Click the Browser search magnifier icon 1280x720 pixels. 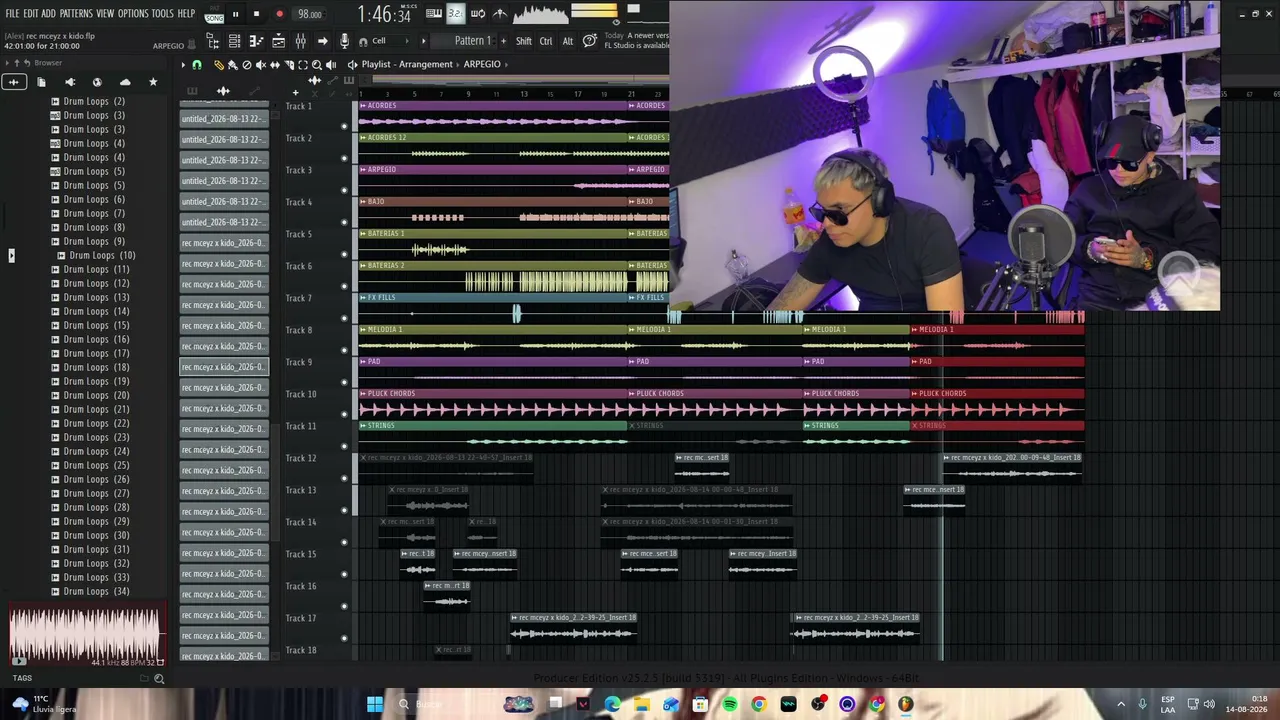[x=159, y=679]
